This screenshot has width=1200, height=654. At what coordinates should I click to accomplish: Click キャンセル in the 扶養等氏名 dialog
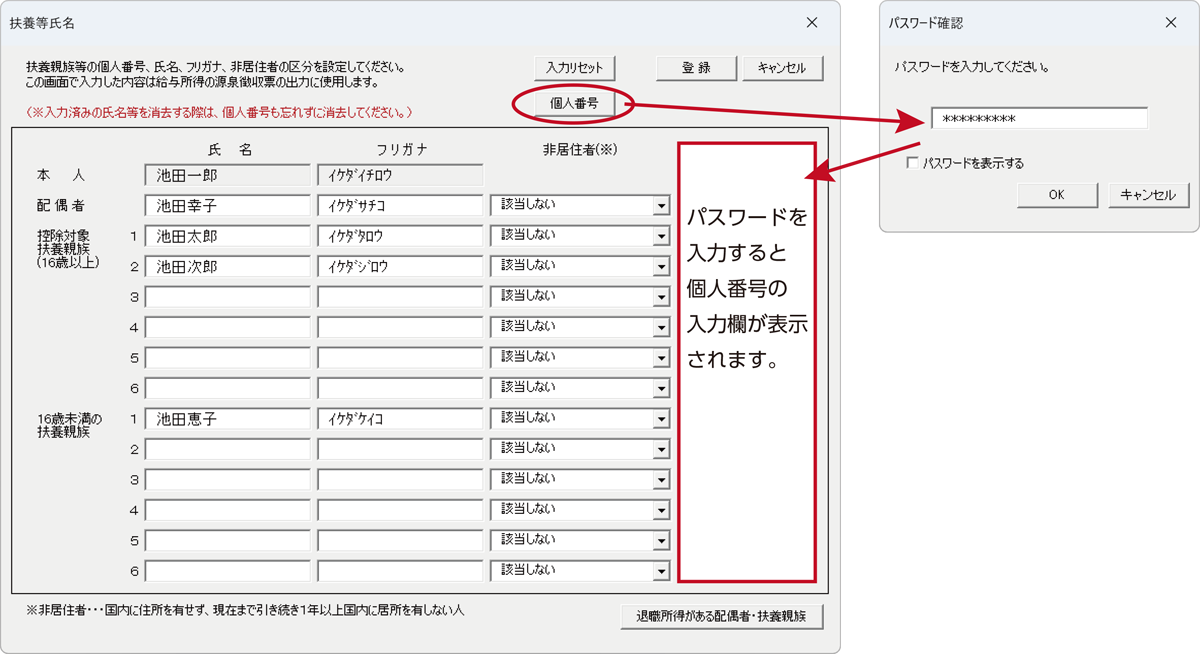(x=782, y=68)
